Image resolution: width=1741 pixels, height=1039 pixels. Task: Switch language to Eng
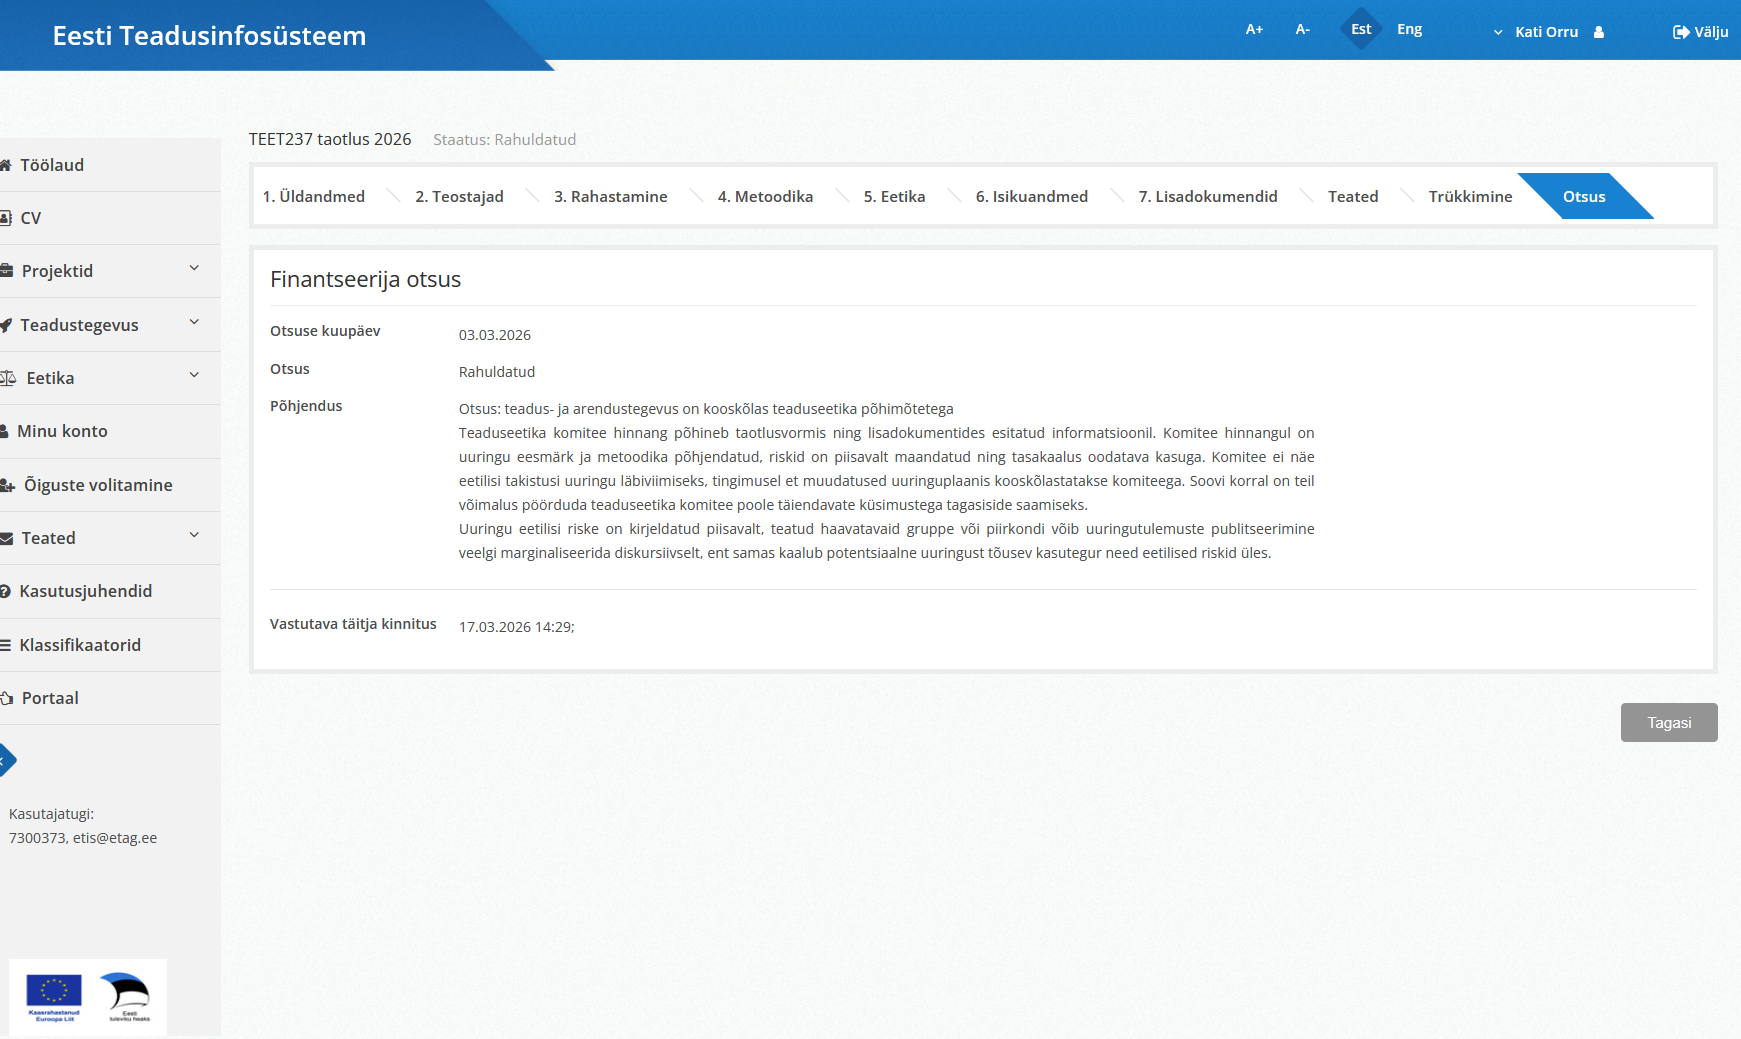point(1409,29)
